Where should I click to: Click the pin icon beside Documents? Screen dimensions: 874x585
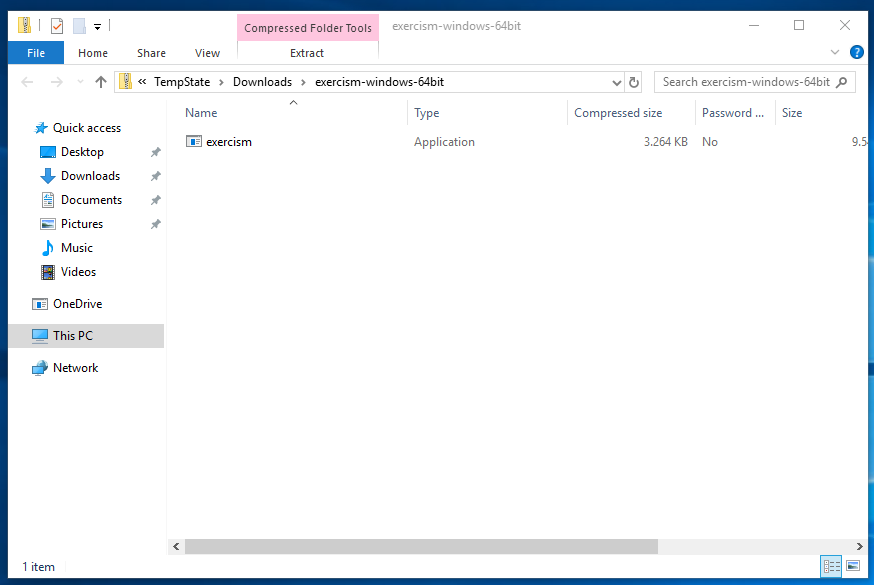[156, 200]
